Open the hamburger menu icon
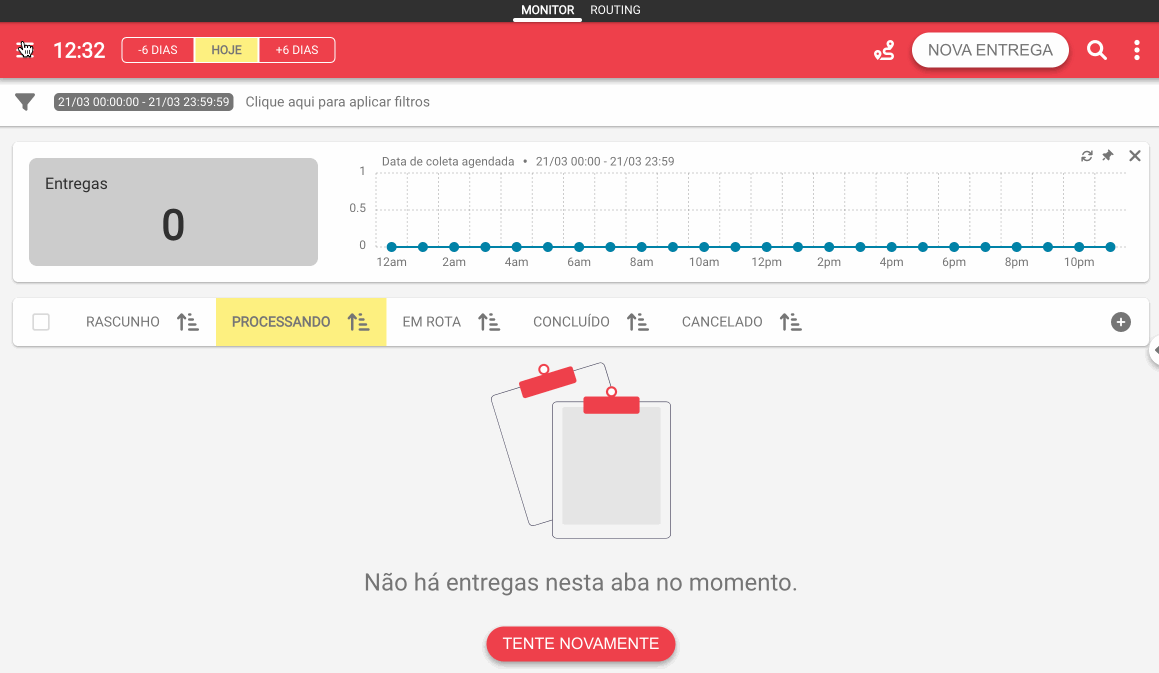Screen dimensions: 1159x673 (x=25, y=50)
